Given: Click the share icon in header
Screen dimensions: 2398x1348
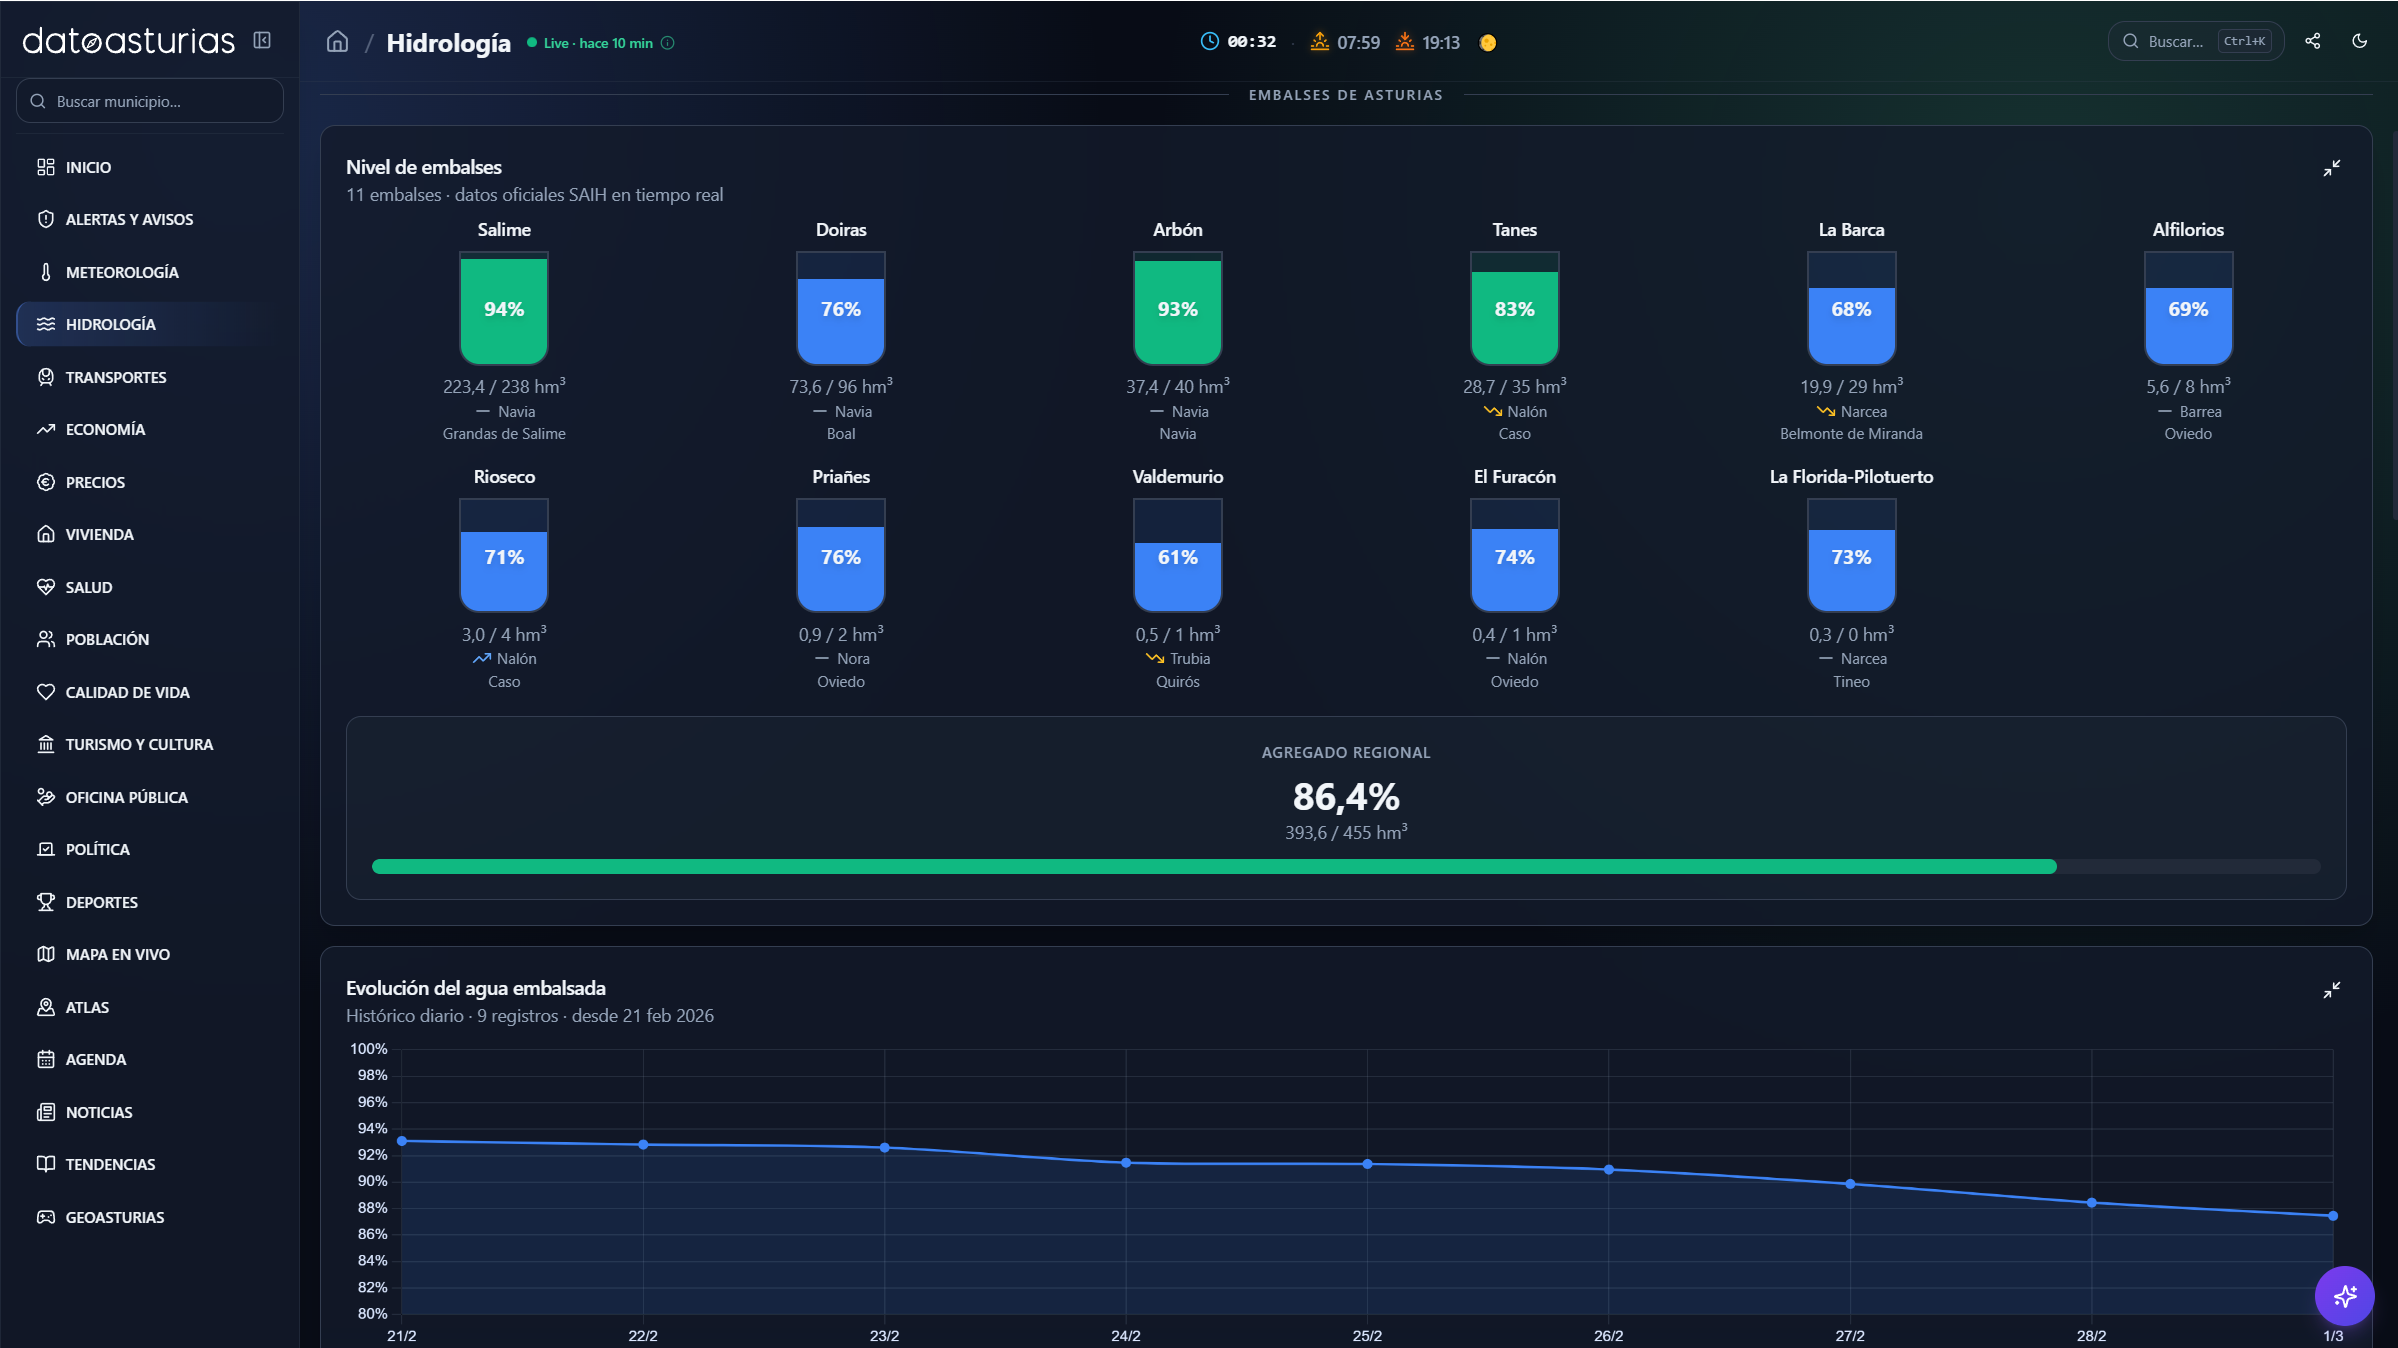Looking at the screenshot, I should tap(2312, 41).
